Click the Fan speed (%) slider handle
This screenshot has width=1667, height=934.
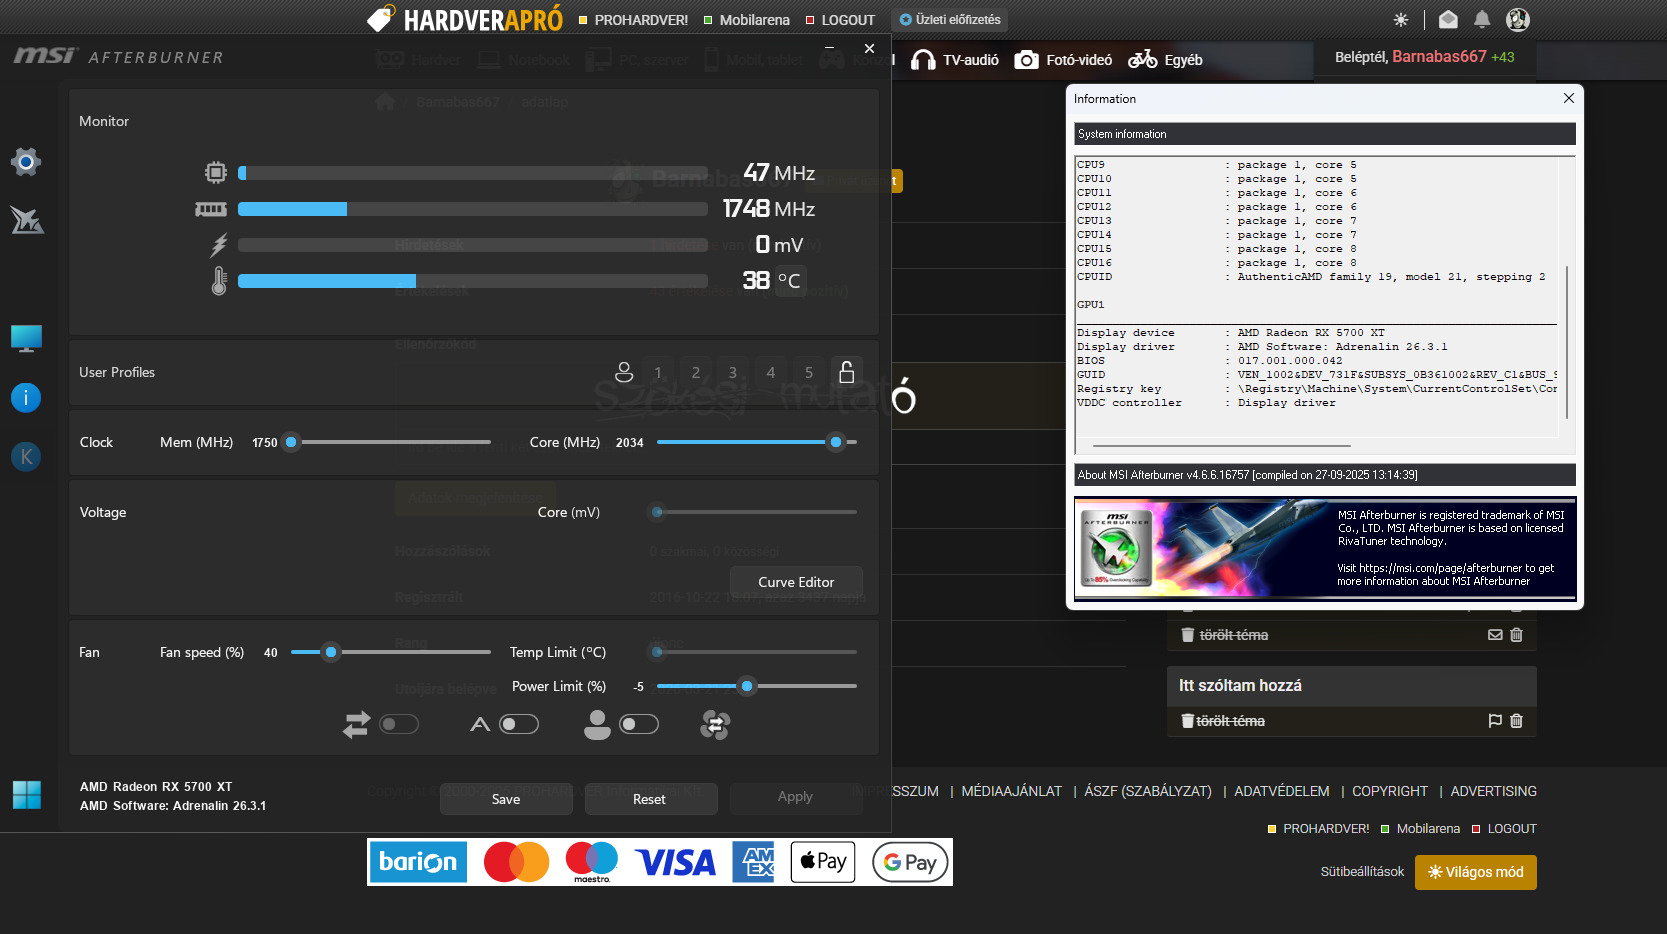[x=331, y=652]
